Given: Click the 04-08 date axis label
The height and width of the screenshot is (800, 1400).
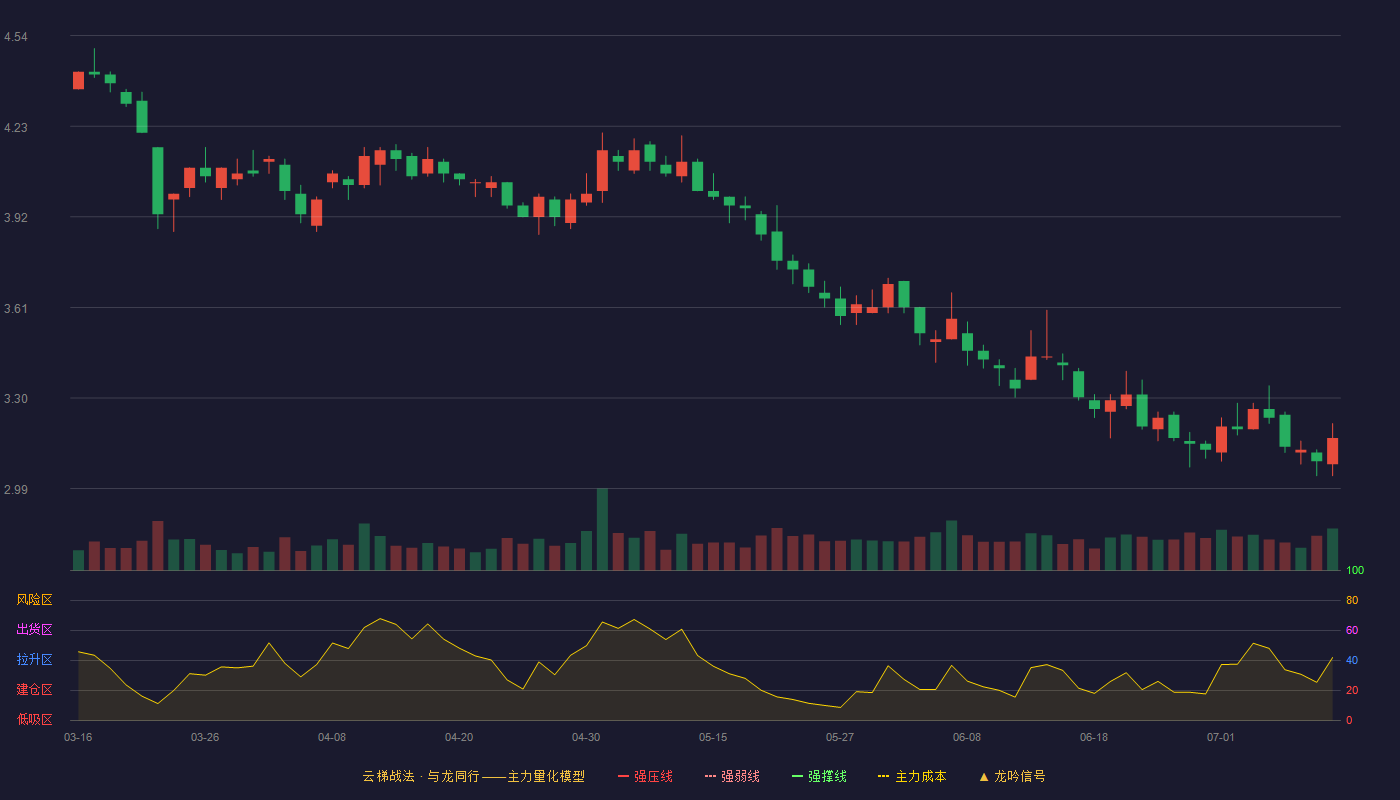Looking at the screenshot, I should click(x=332, y=737).
